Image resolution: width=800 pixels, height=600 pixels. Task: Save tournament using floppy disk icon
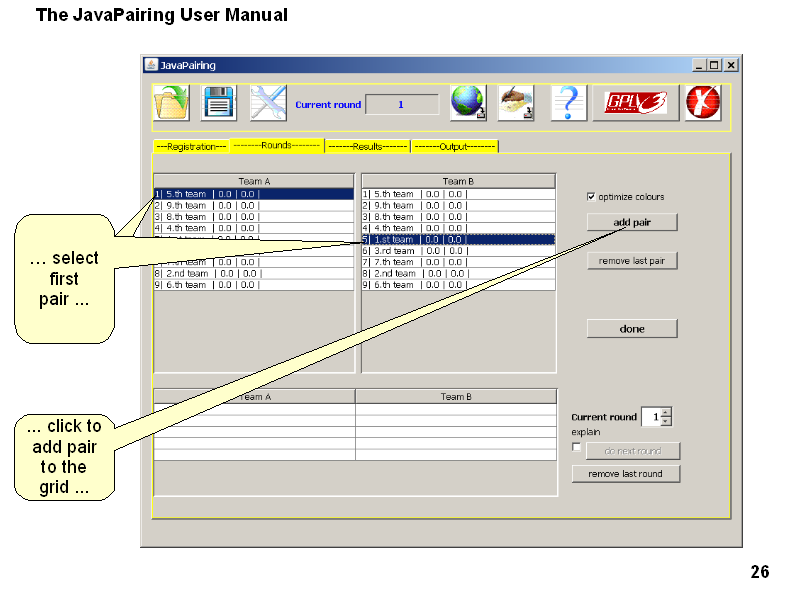pos(218,103)
